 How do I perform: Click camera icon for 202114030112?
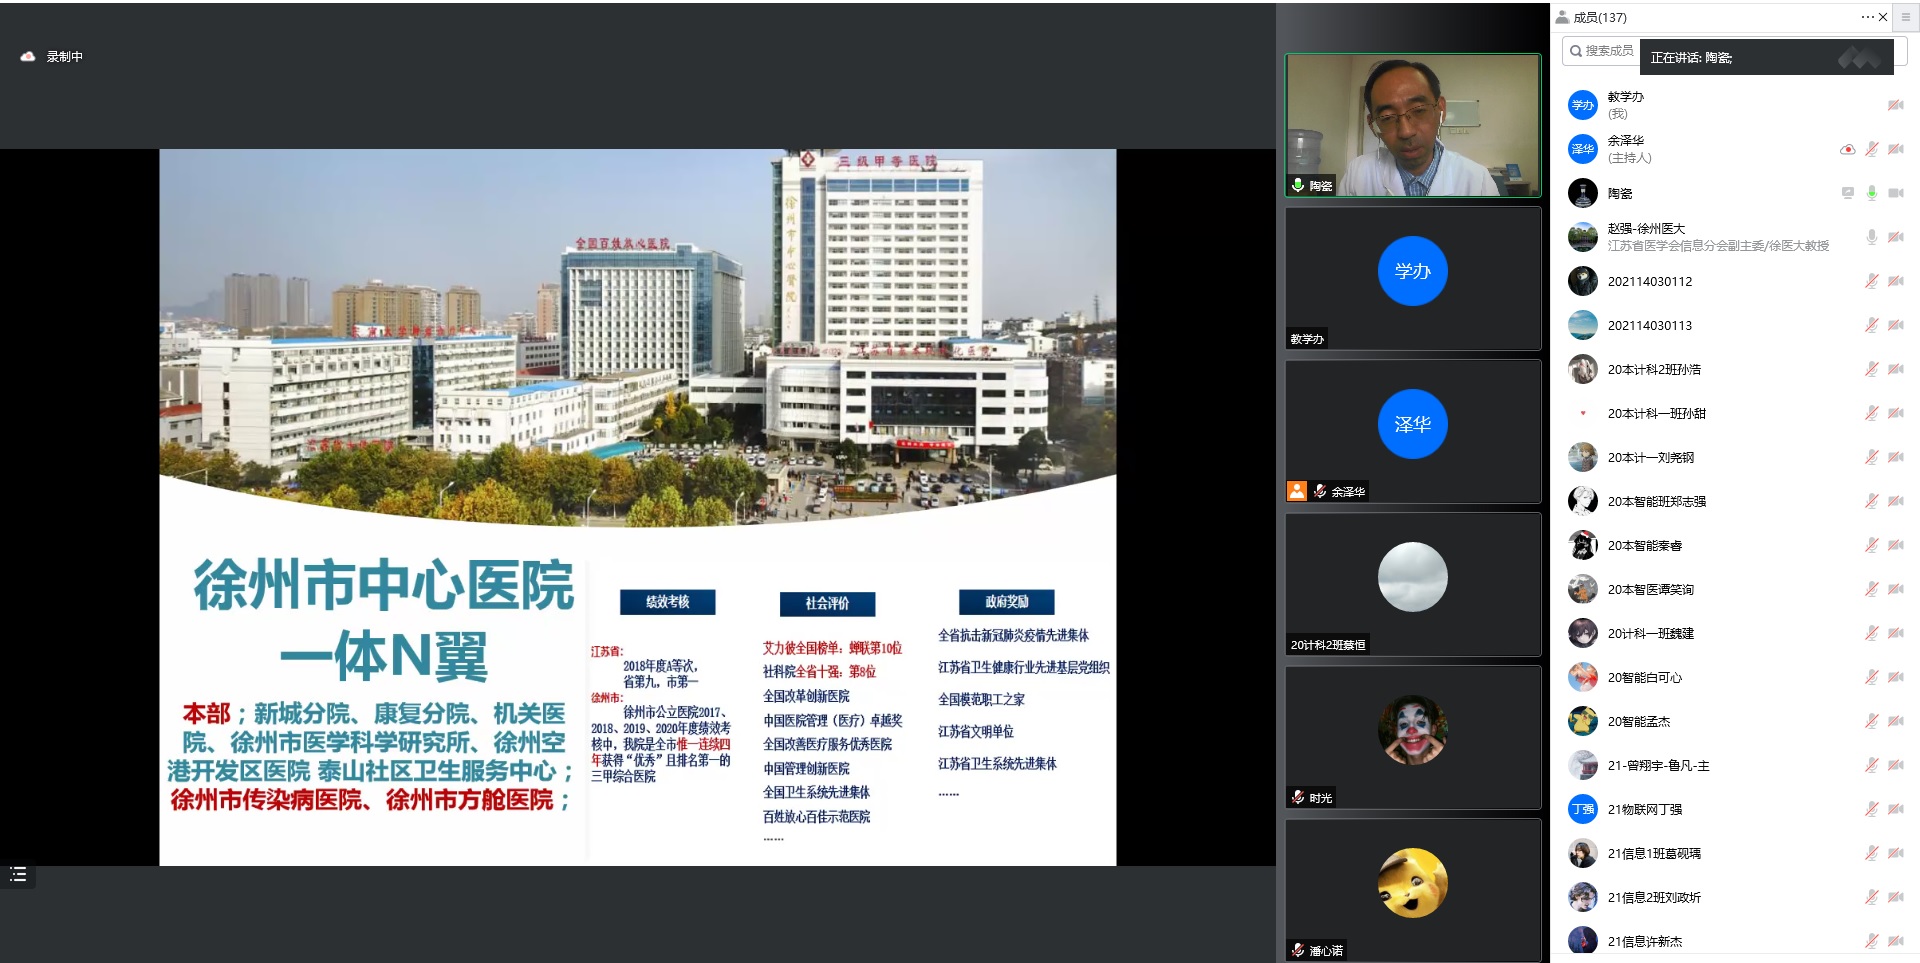tap(1895, 281)
